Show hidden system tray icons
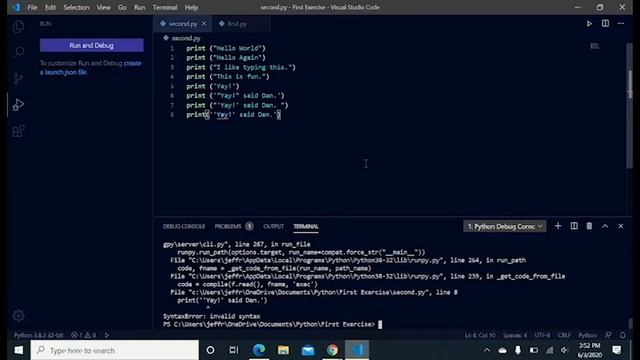The height and width of the screenshot is (360, 640). click(x=487, y=350)
